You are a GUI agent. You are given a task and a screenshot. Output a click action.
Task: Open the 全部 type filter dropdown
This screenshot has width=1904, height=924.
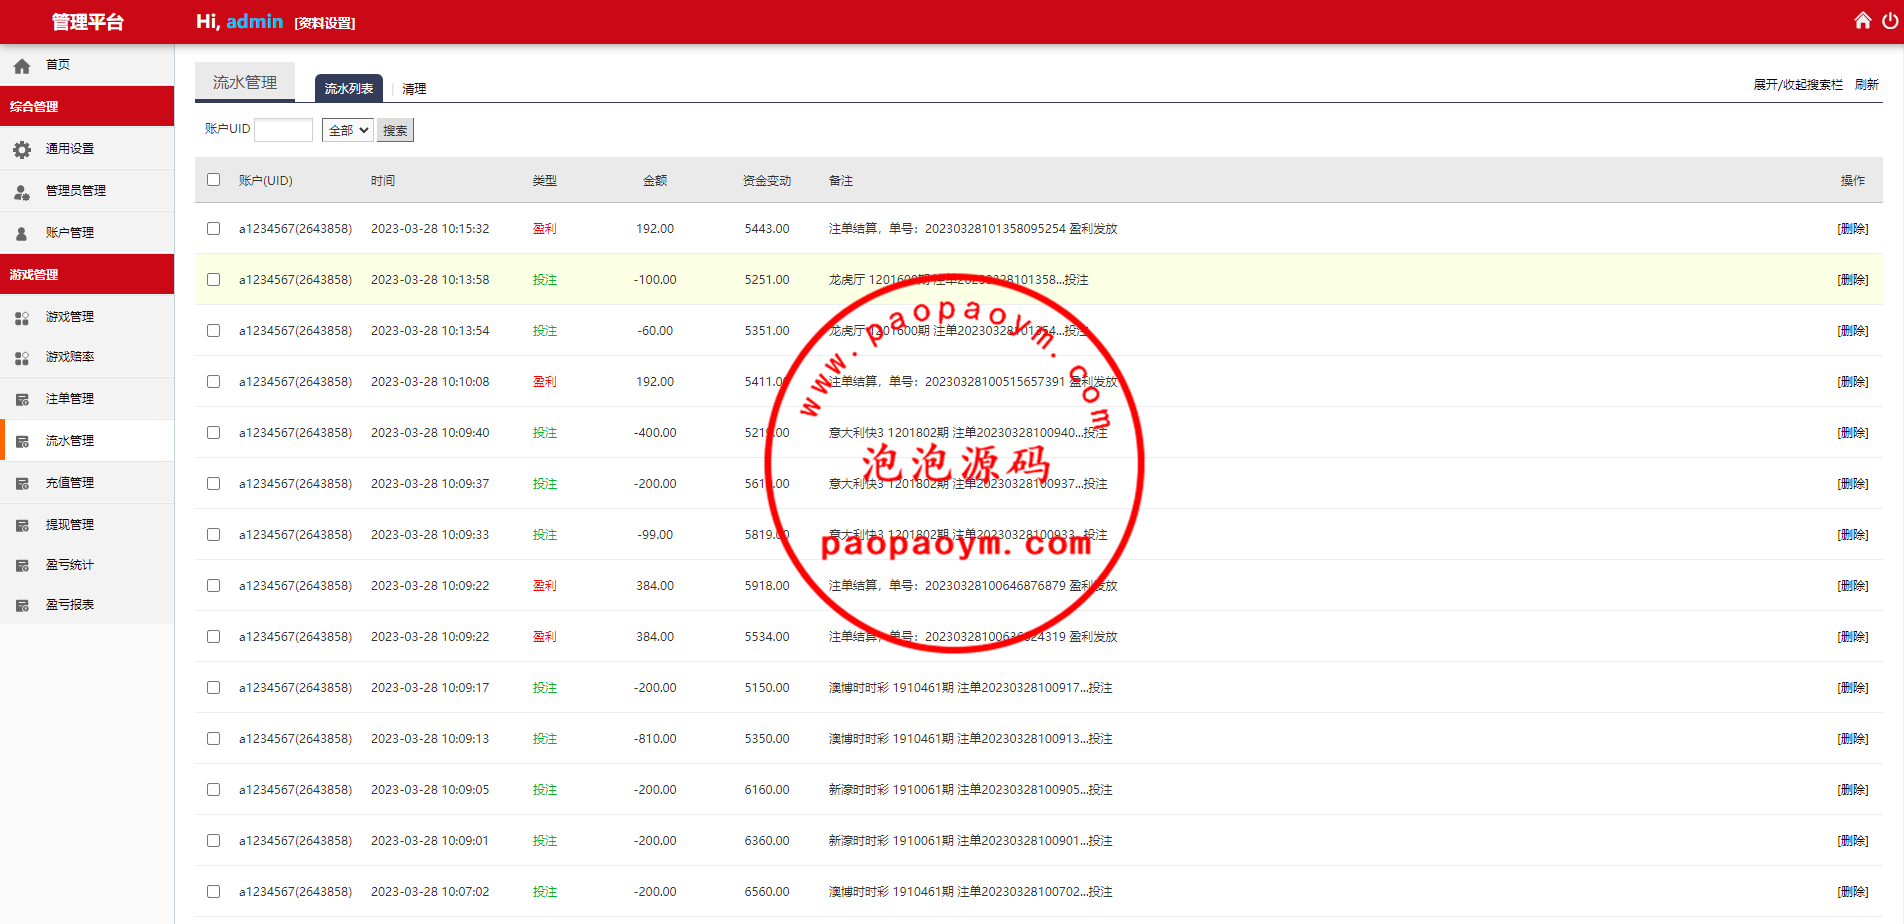point(347,130)
